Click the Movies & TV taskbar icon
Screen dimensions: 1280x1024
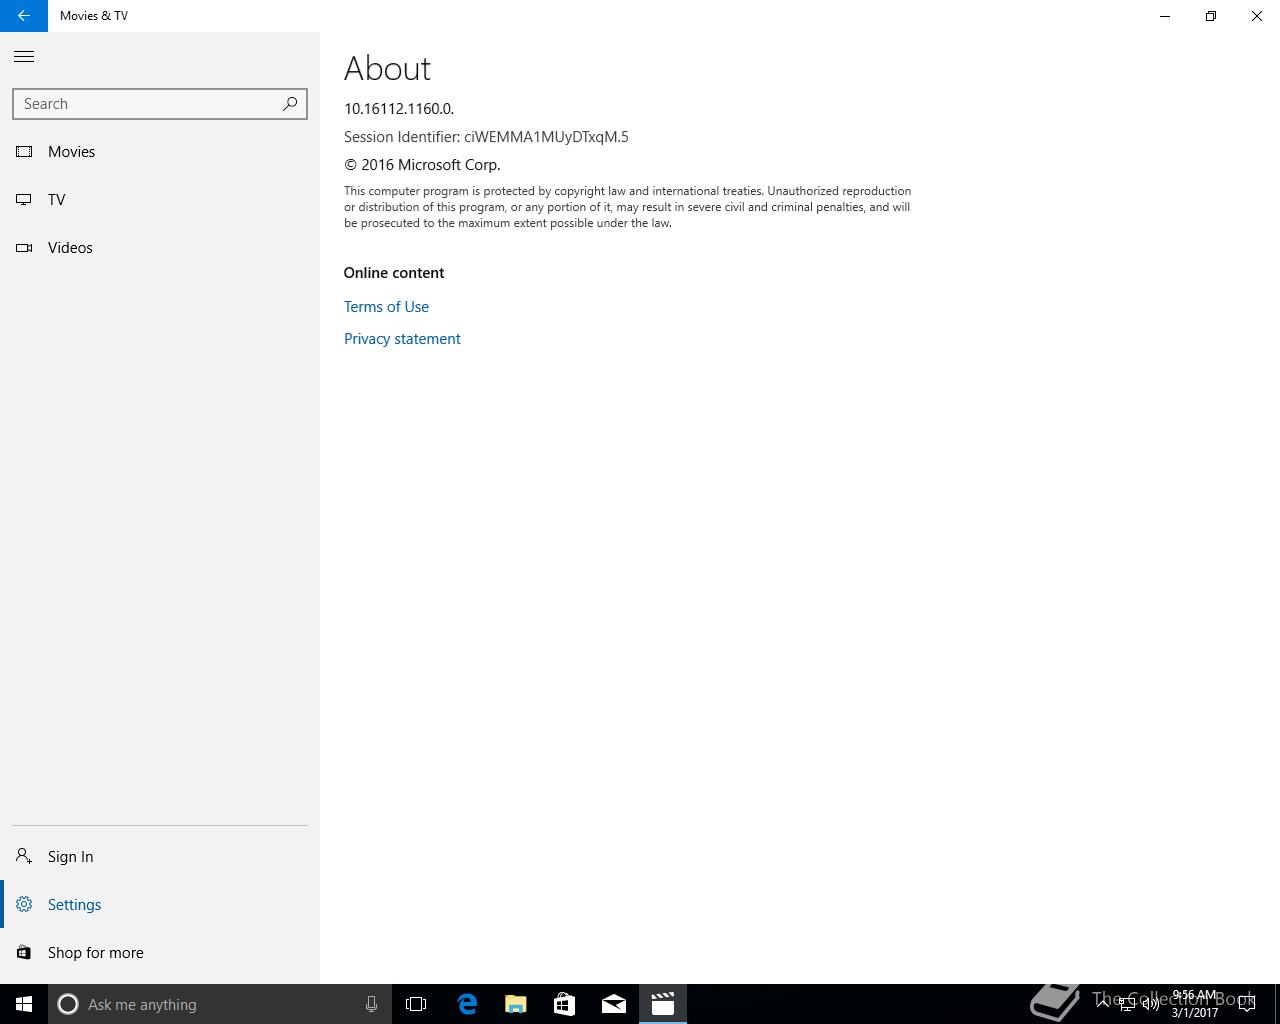click(x=663, y=1004)
